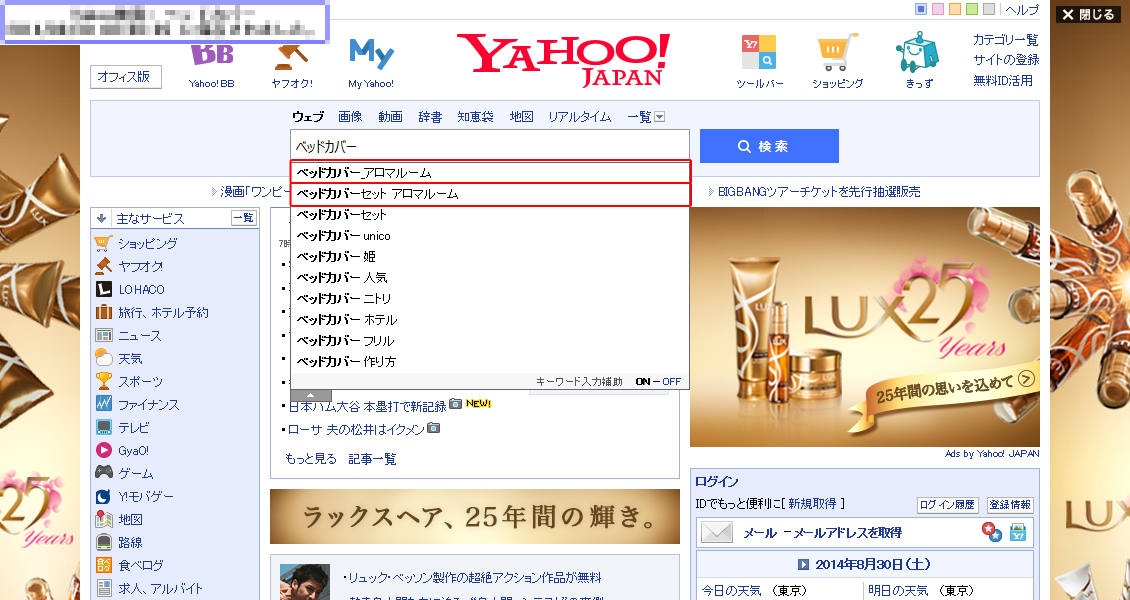Screen dimensions: 1130x600
Task: Click the テレビ icon in the sidebar
Action: 104,427
